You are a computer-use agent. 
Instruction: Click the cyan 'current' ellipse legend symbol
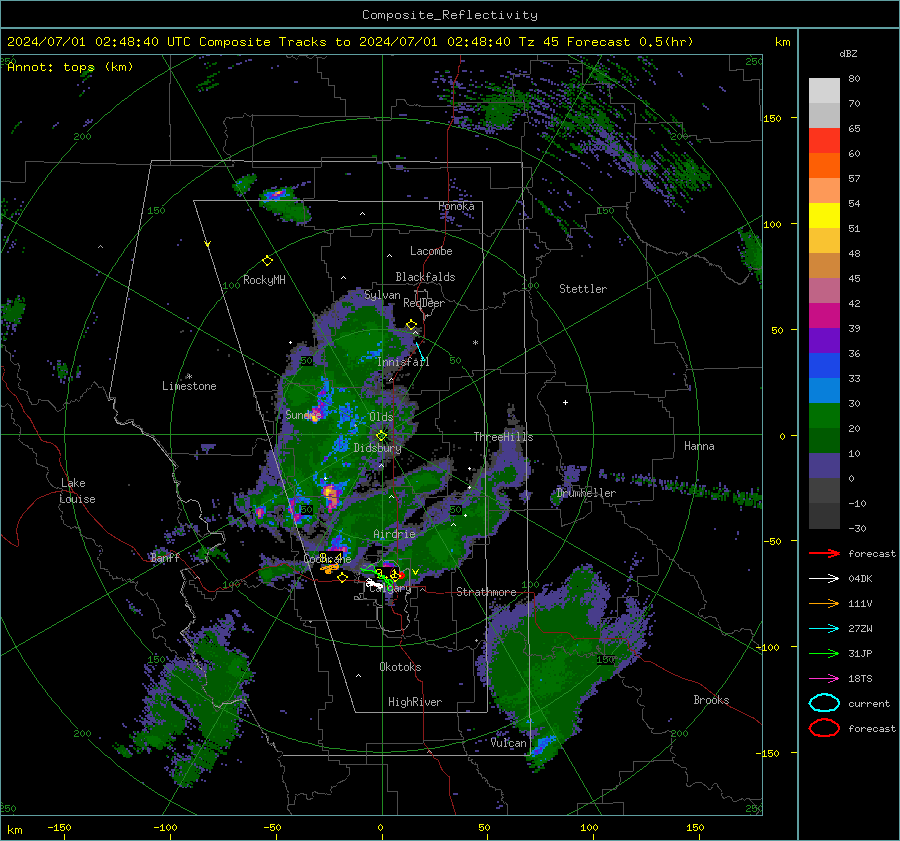tap(824, 703)
